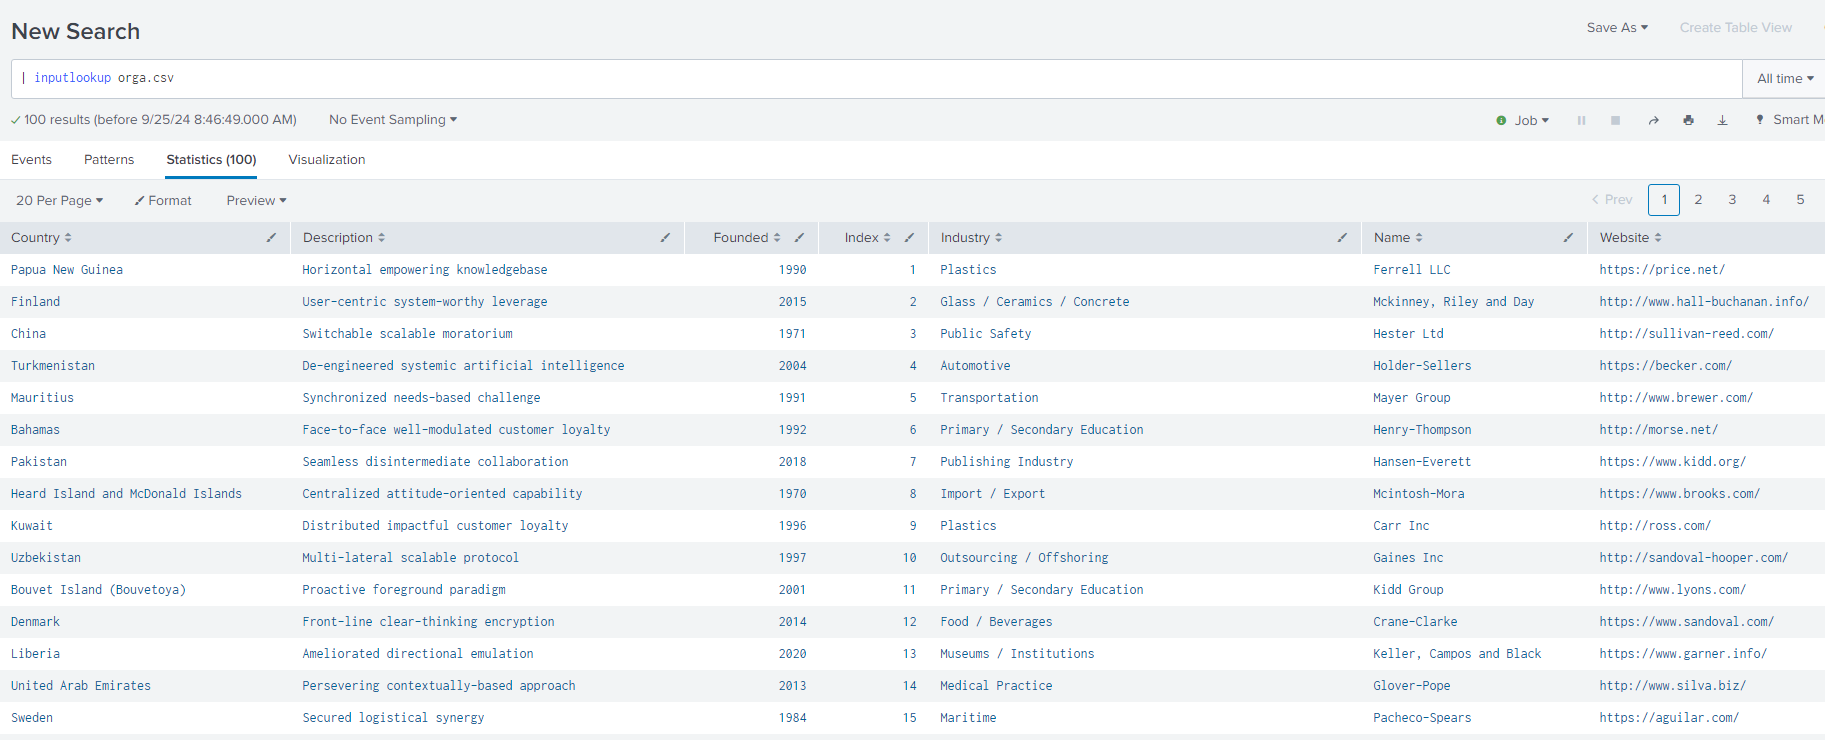Image resolution: width=1825 pixels, height=740 pixels.
Task: Open the Format options button
Action: 163,201
